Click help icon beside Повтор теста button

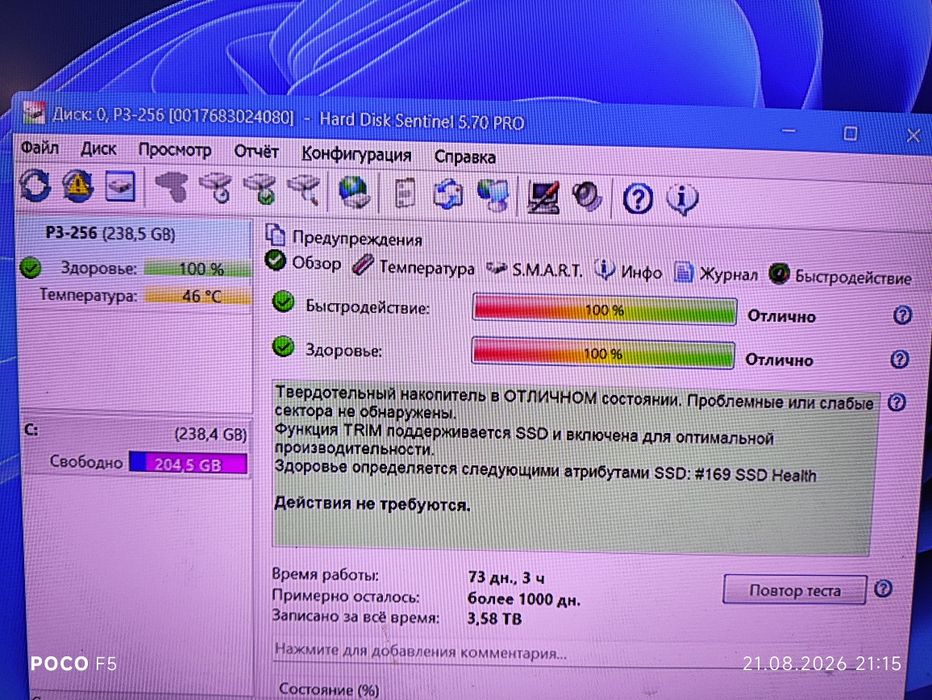[x=883, y=589]
